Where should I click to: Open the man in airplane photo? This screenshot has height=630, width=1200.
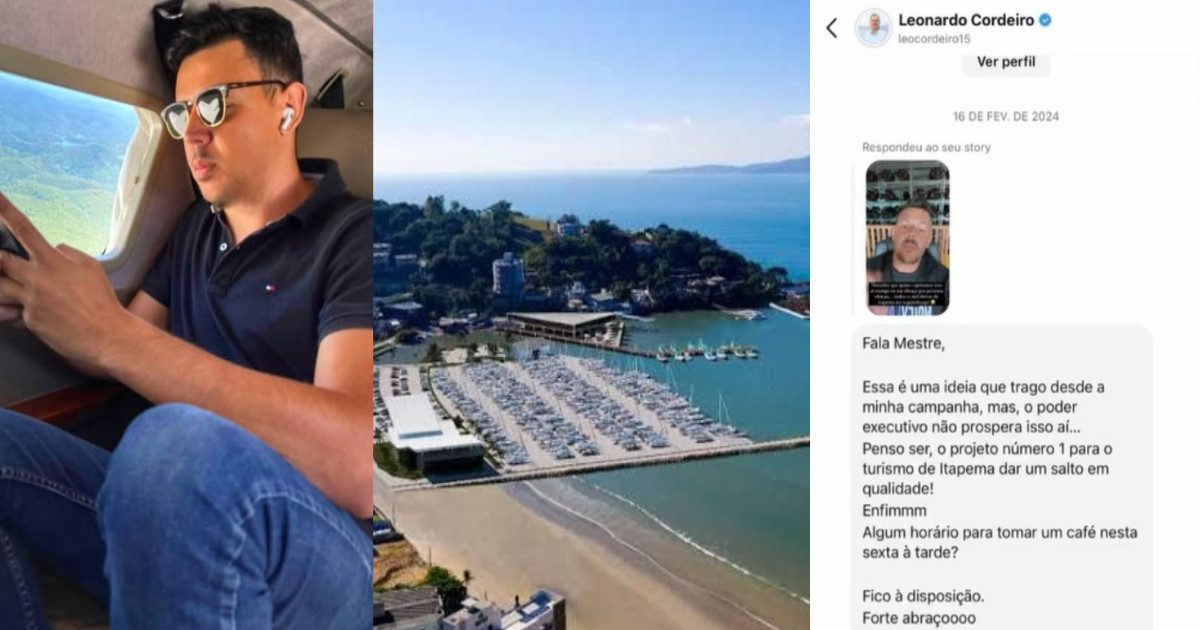186,315
